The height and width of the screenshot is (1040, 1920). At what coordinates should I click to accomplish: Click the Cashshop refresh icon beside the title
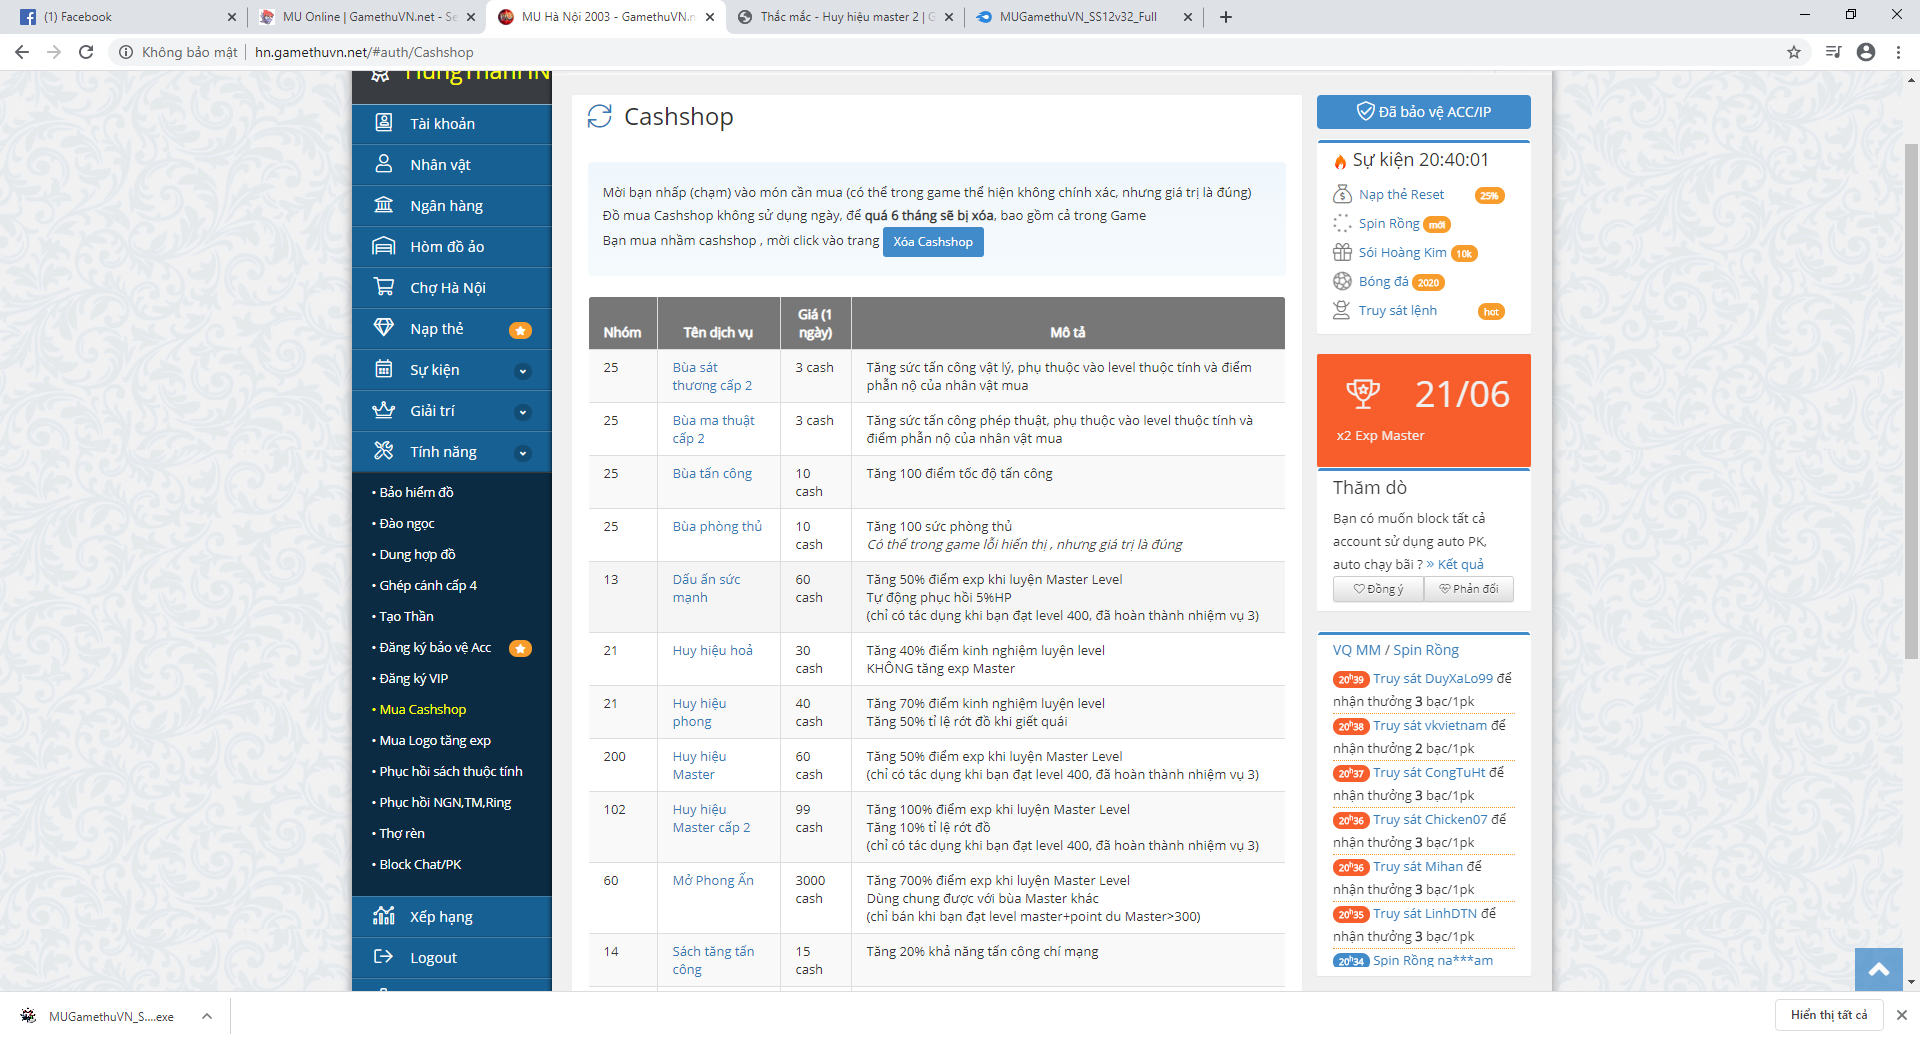[599, 117]
